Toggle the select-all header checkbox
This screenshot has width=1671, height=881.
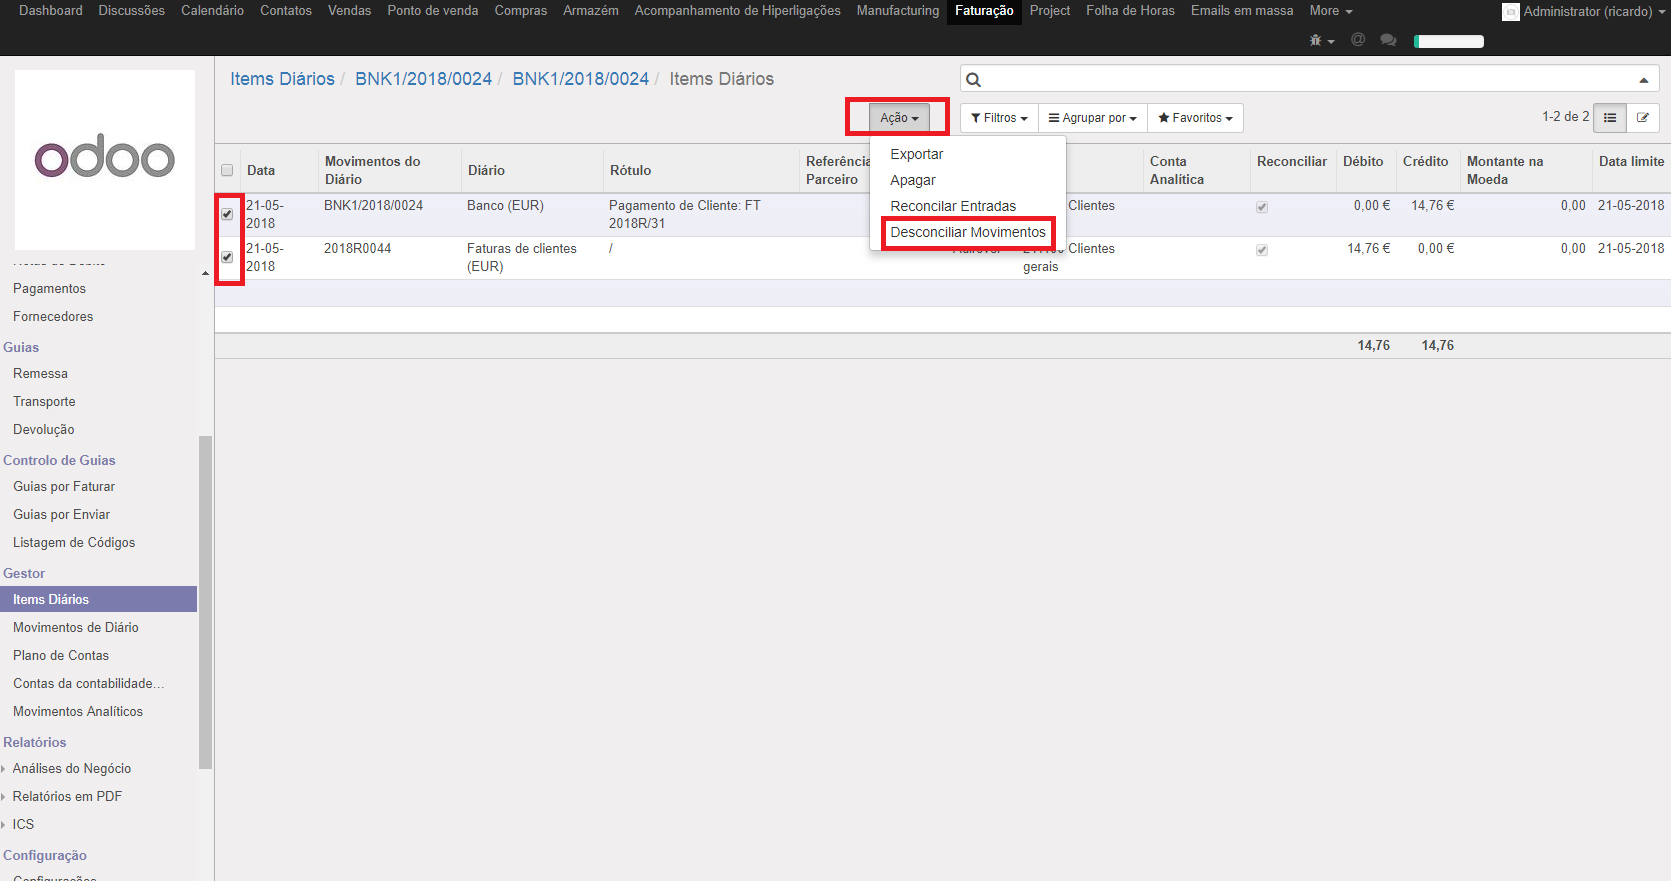(x=227, y=170)
